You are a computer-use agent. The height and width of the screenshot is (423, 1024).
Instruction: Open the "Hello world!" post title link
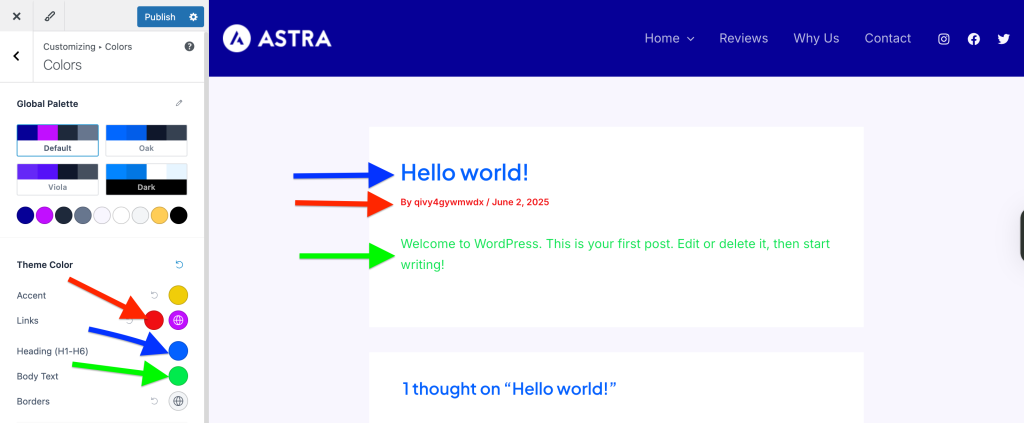[x=464, y=172]
